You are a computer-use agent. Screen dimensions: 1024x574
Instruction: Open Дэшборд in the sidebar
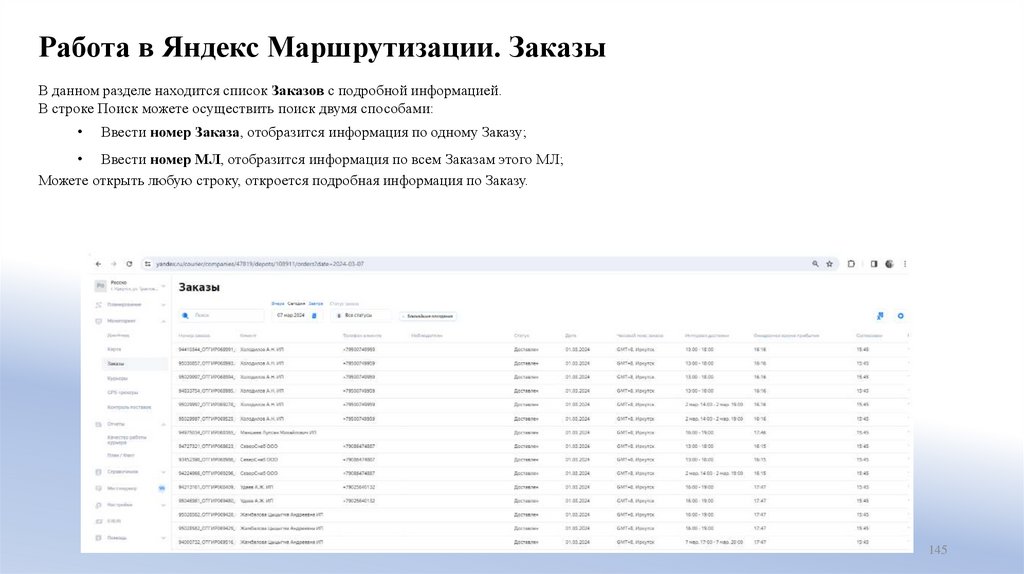(x=119, y=335)
